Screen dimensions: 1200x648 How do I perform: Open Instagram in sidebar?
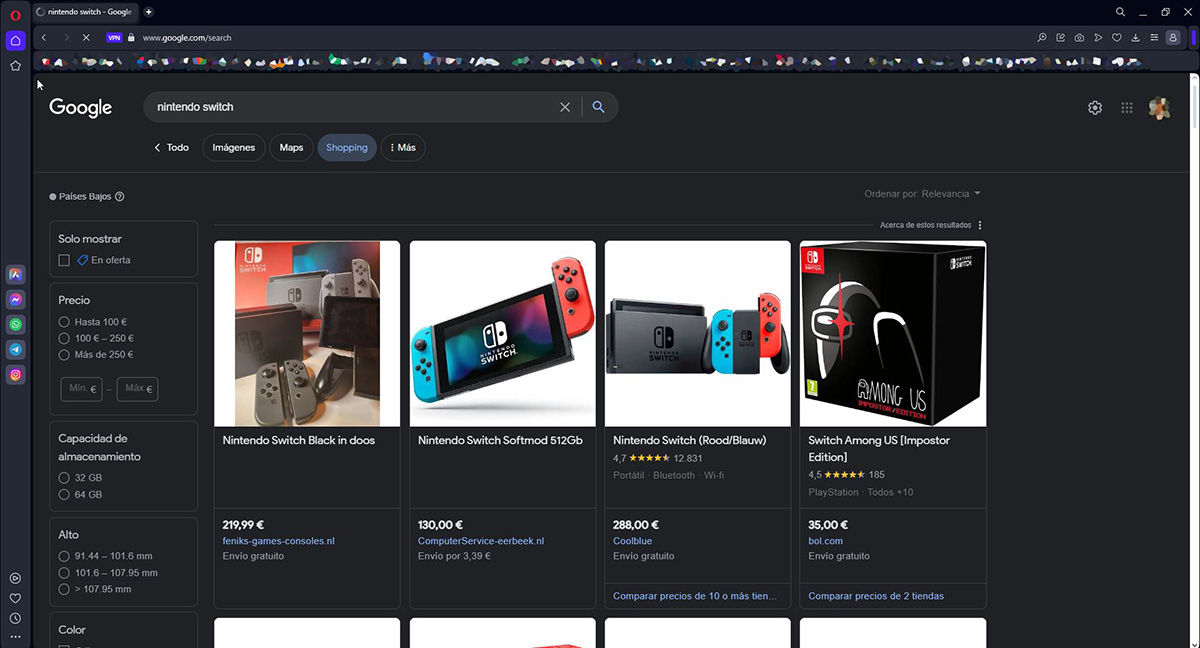point(15,374)
